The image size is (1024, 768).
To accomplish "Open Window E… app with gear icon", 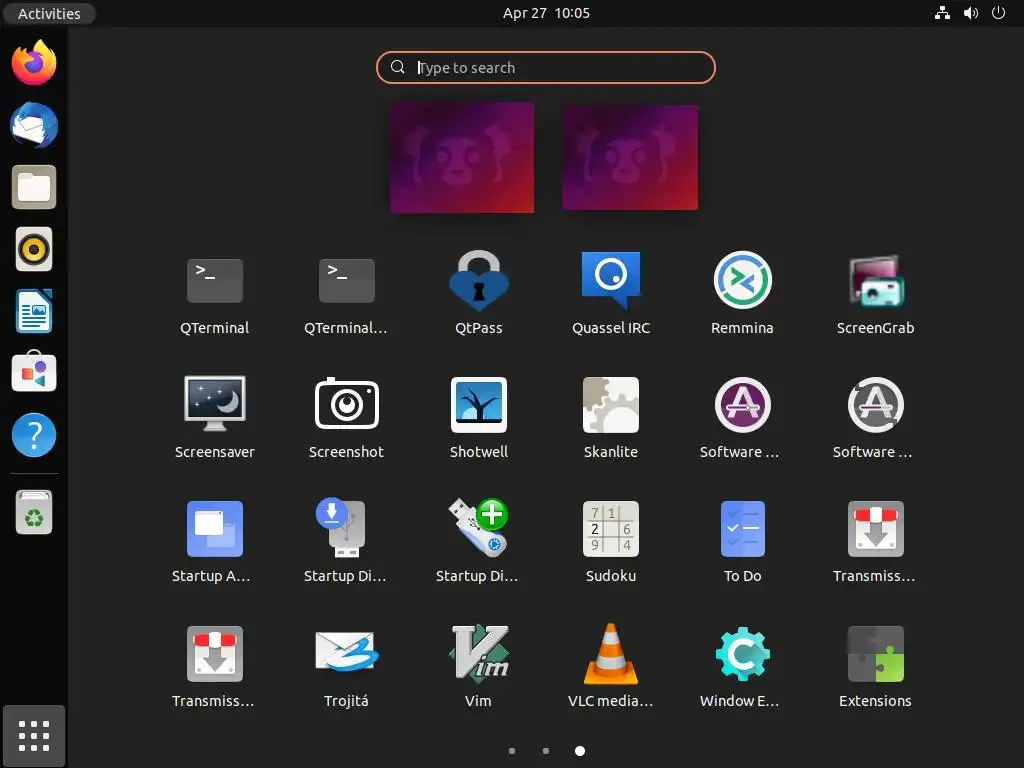I will coord(743,654).
